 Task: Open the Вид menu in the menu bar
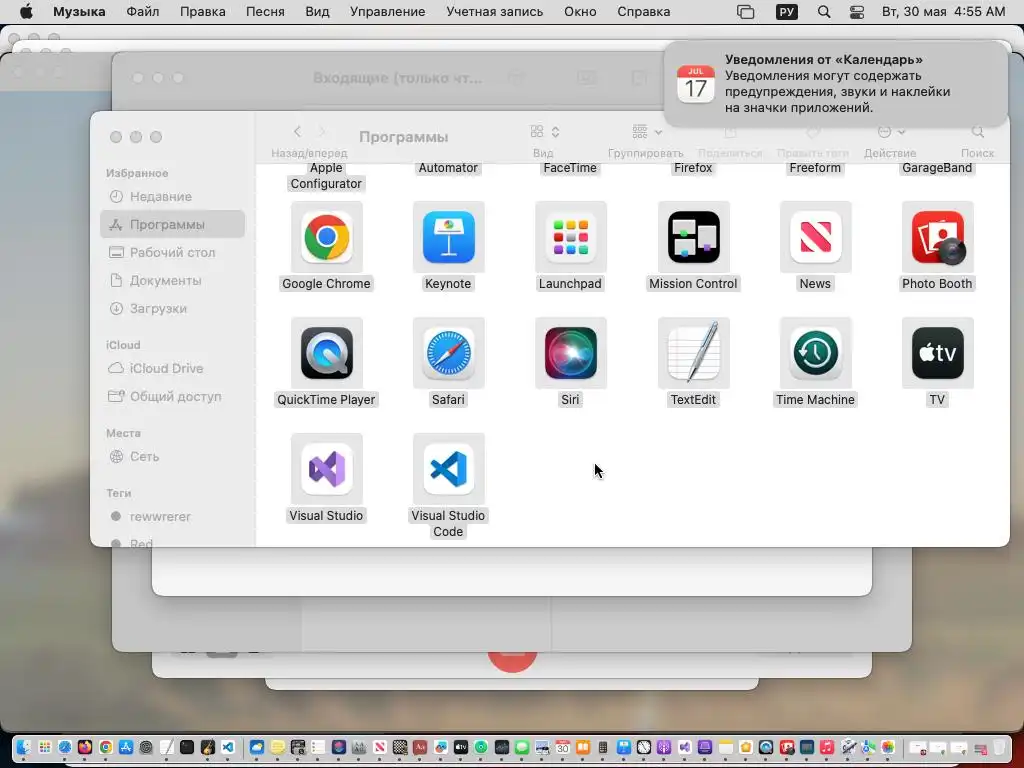pos(317,12)
